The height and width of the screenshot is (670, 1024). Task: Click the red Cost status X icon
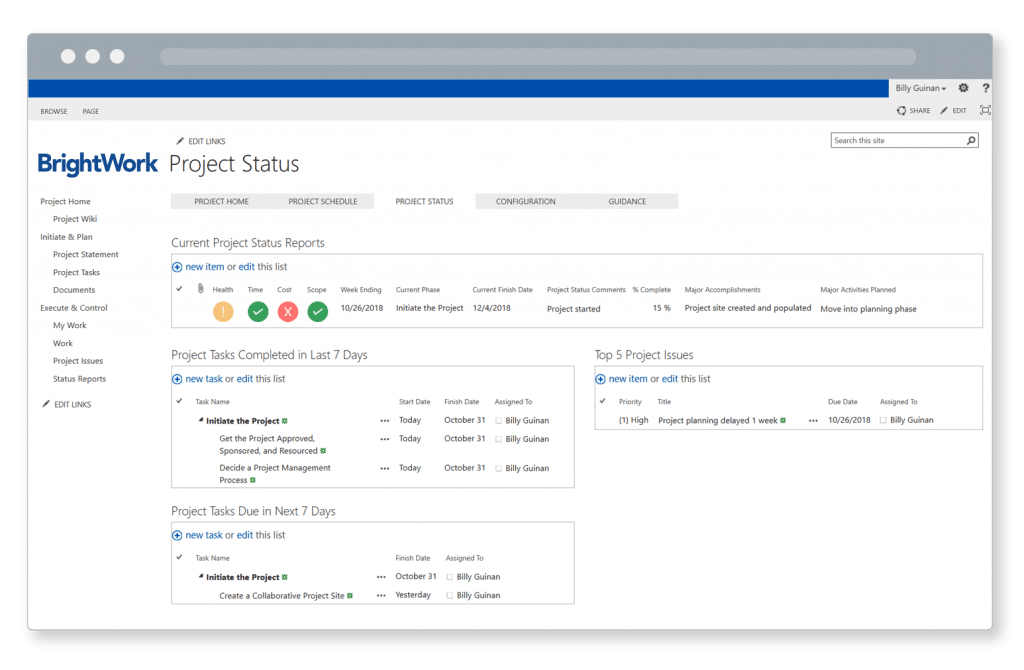coord(288,311)
